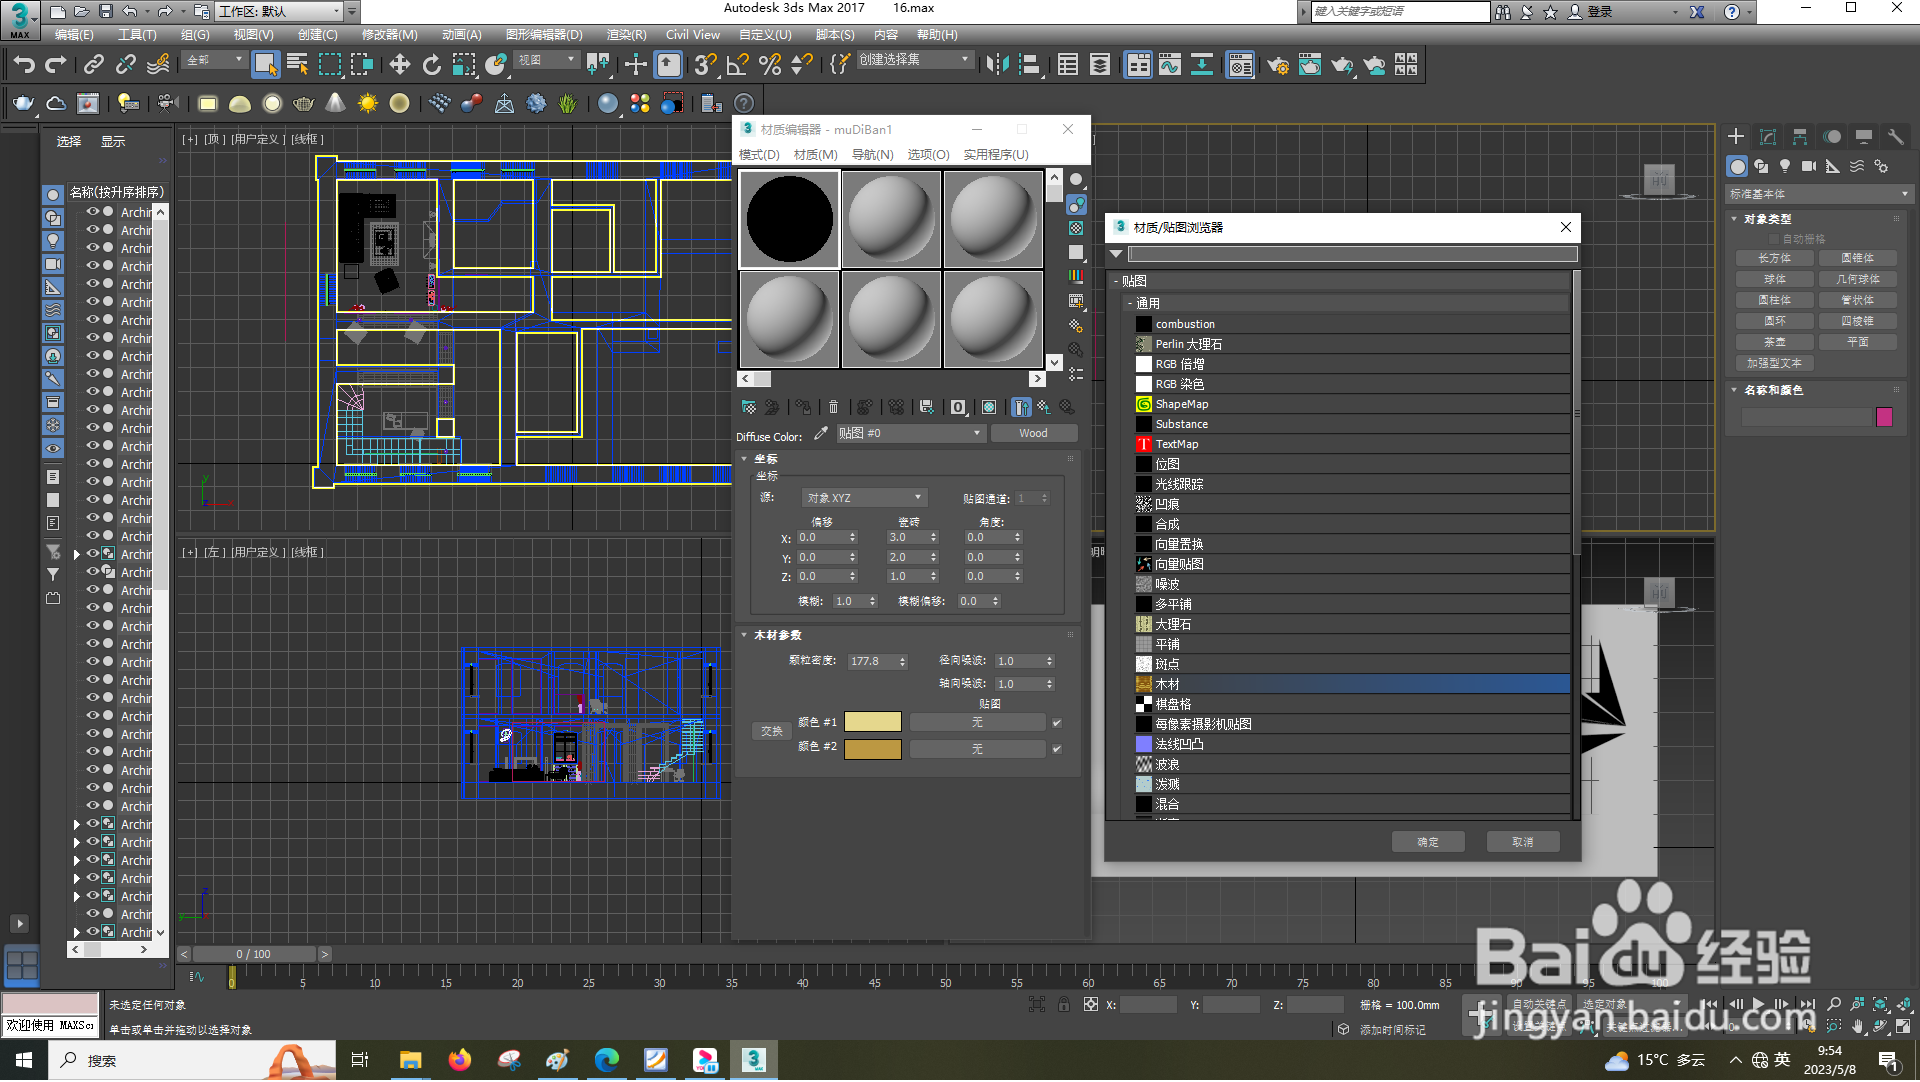Toggle the Percent Snap icon

click(770, 65)
